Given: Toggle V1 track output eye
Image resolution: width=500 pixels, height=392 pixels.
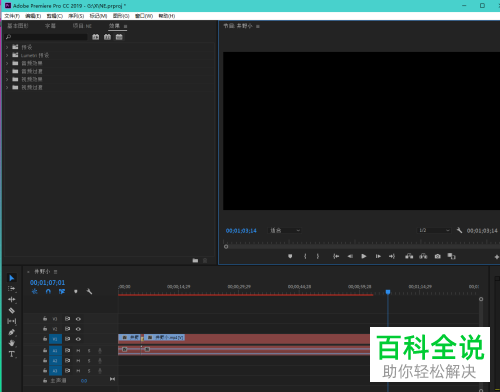Looking at the screenshot, I should [78, 339].
